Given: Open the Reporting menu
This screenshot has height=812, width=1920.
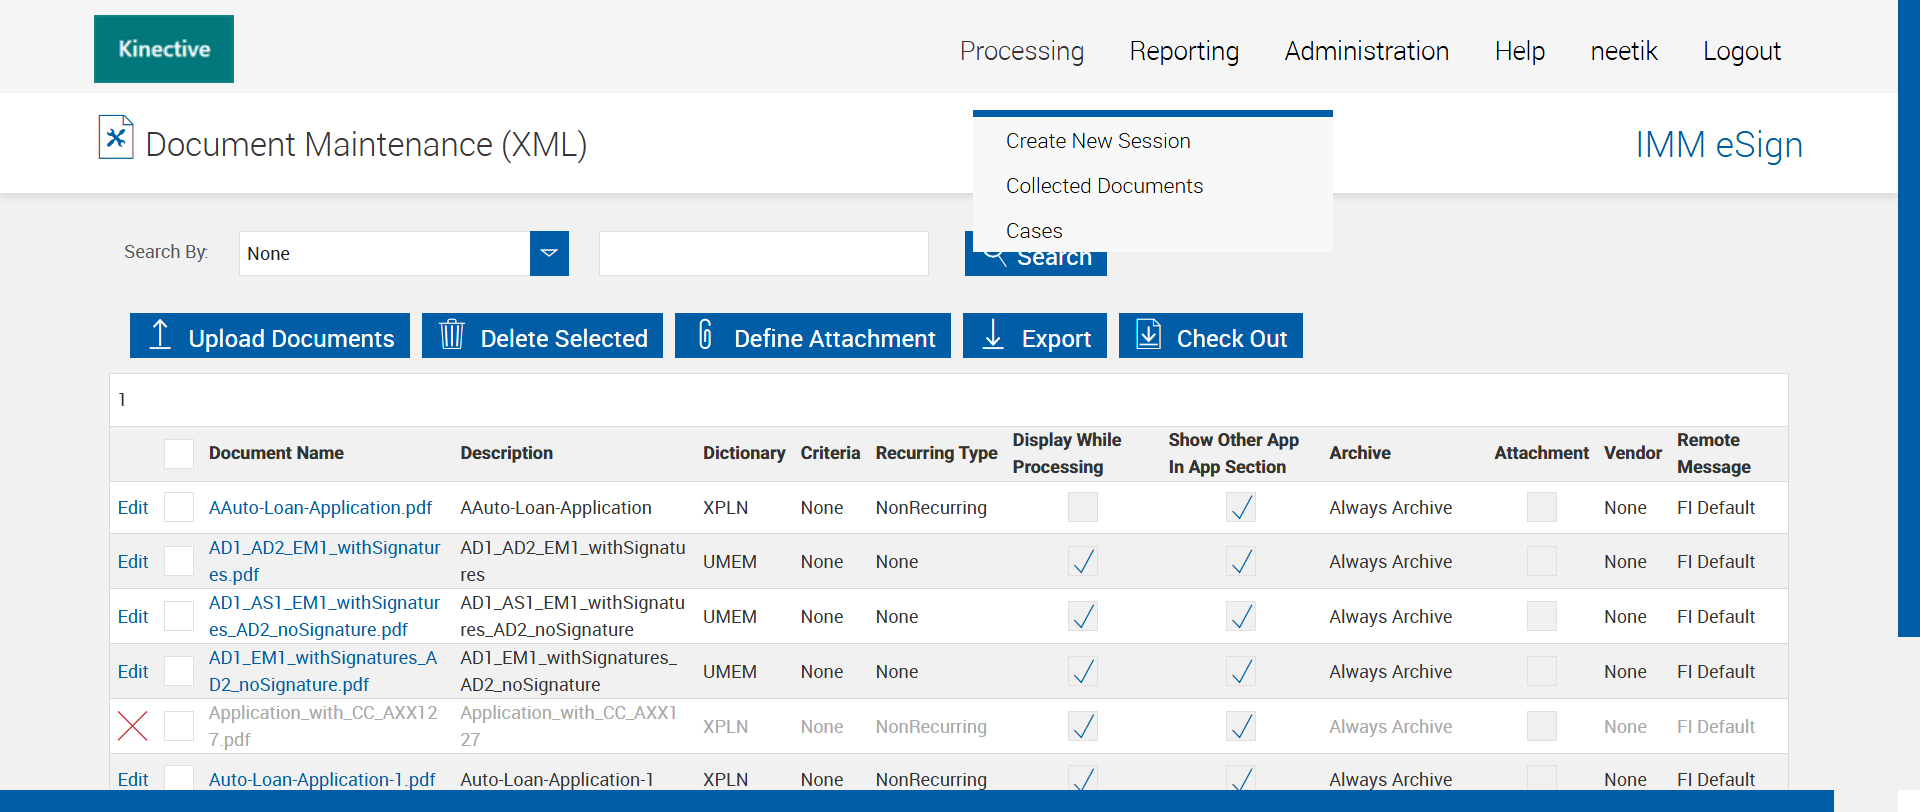Looking at the screenshot, I should pos(1184,51).
